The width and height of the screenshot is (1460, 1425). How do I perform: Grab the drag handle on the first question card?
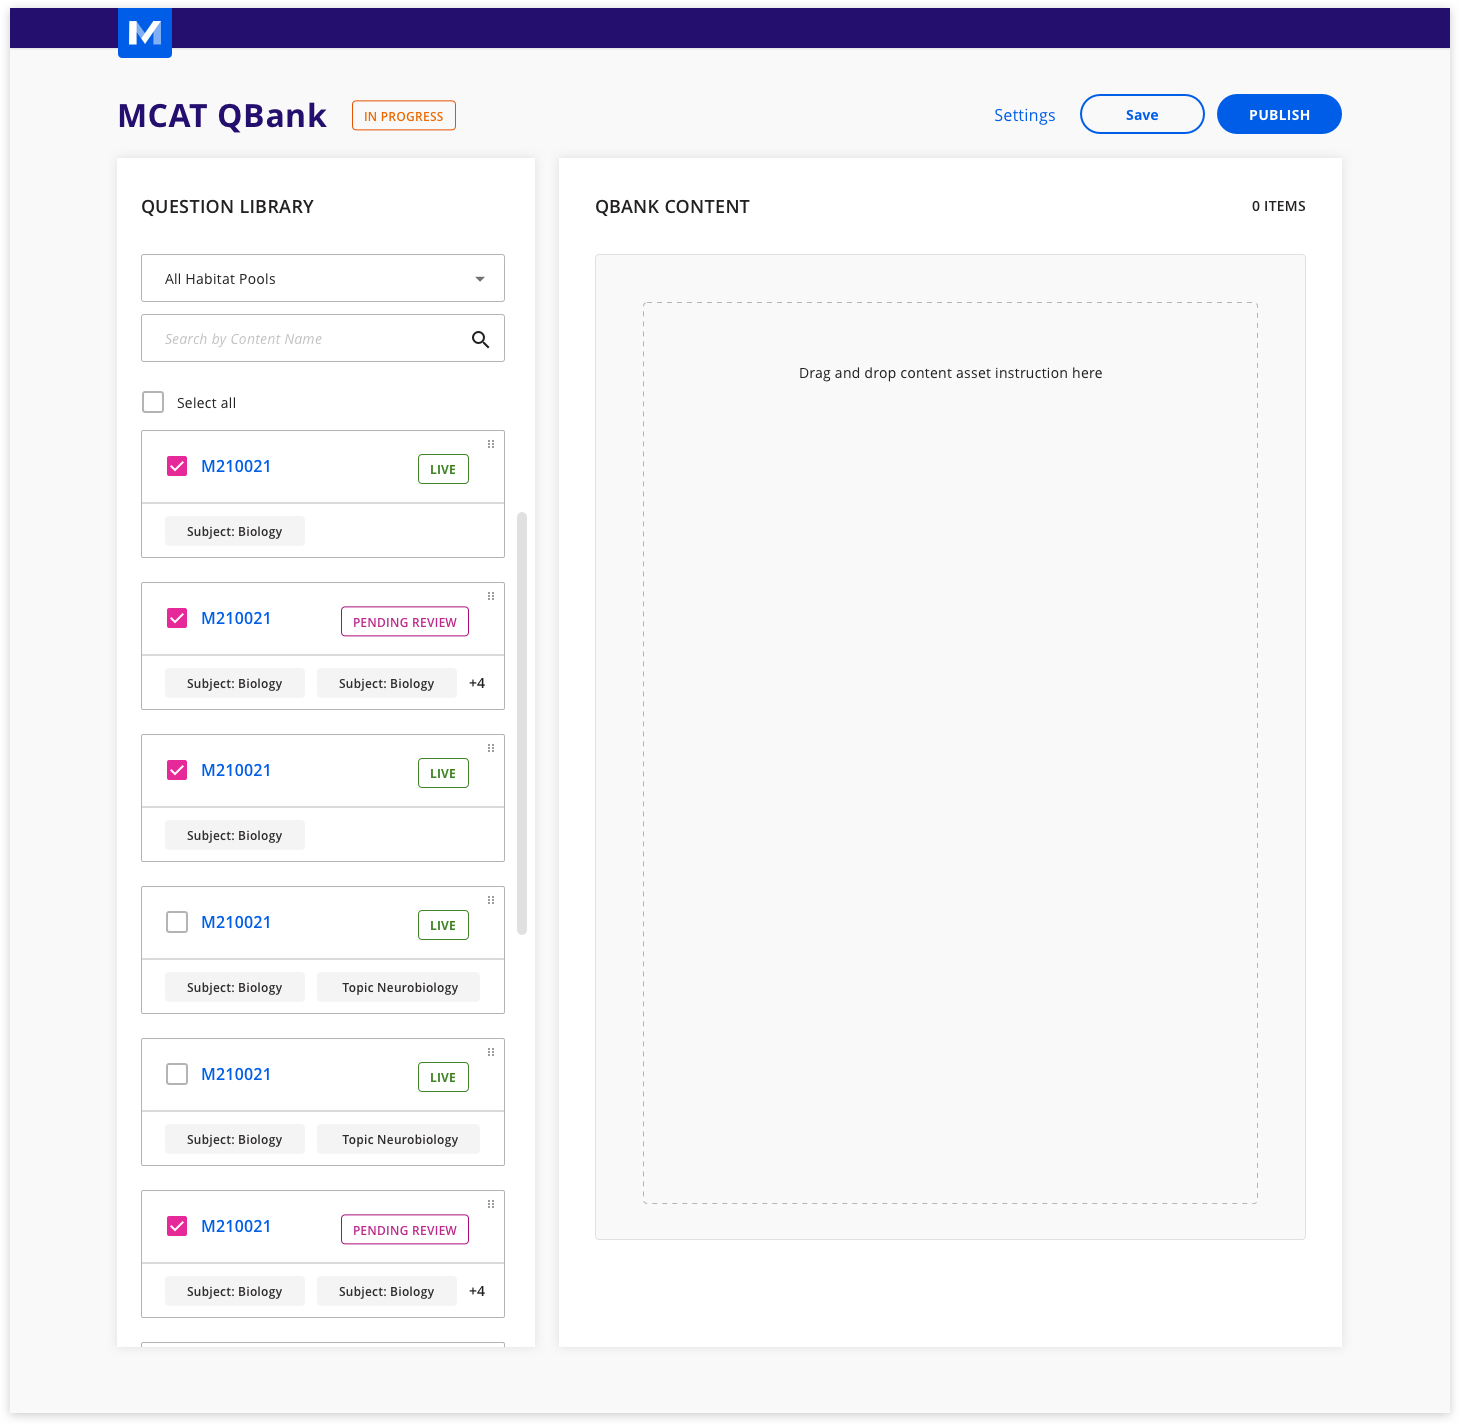[x=491, y=444]
